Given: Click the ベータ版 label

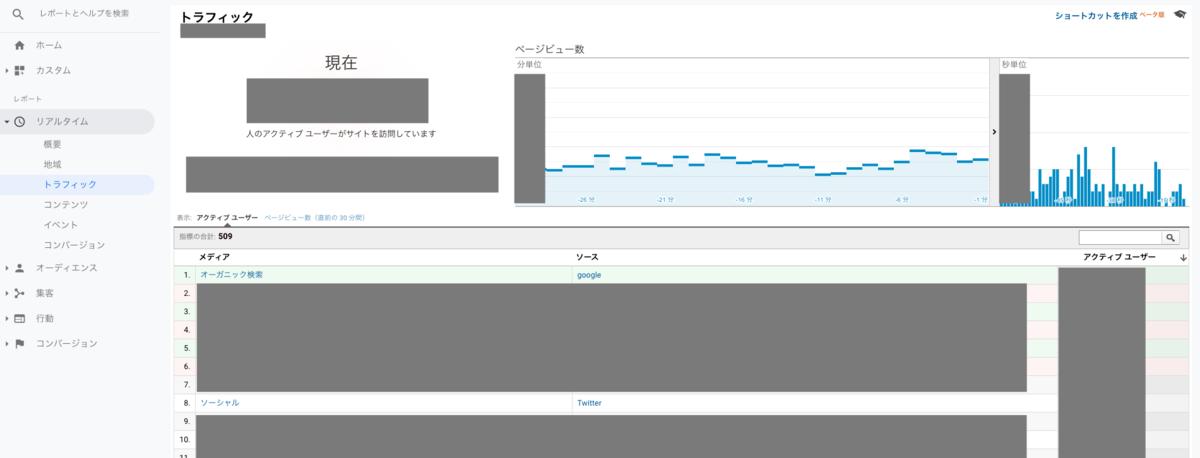Looking at the screenshot, I should click(1152, 16).
